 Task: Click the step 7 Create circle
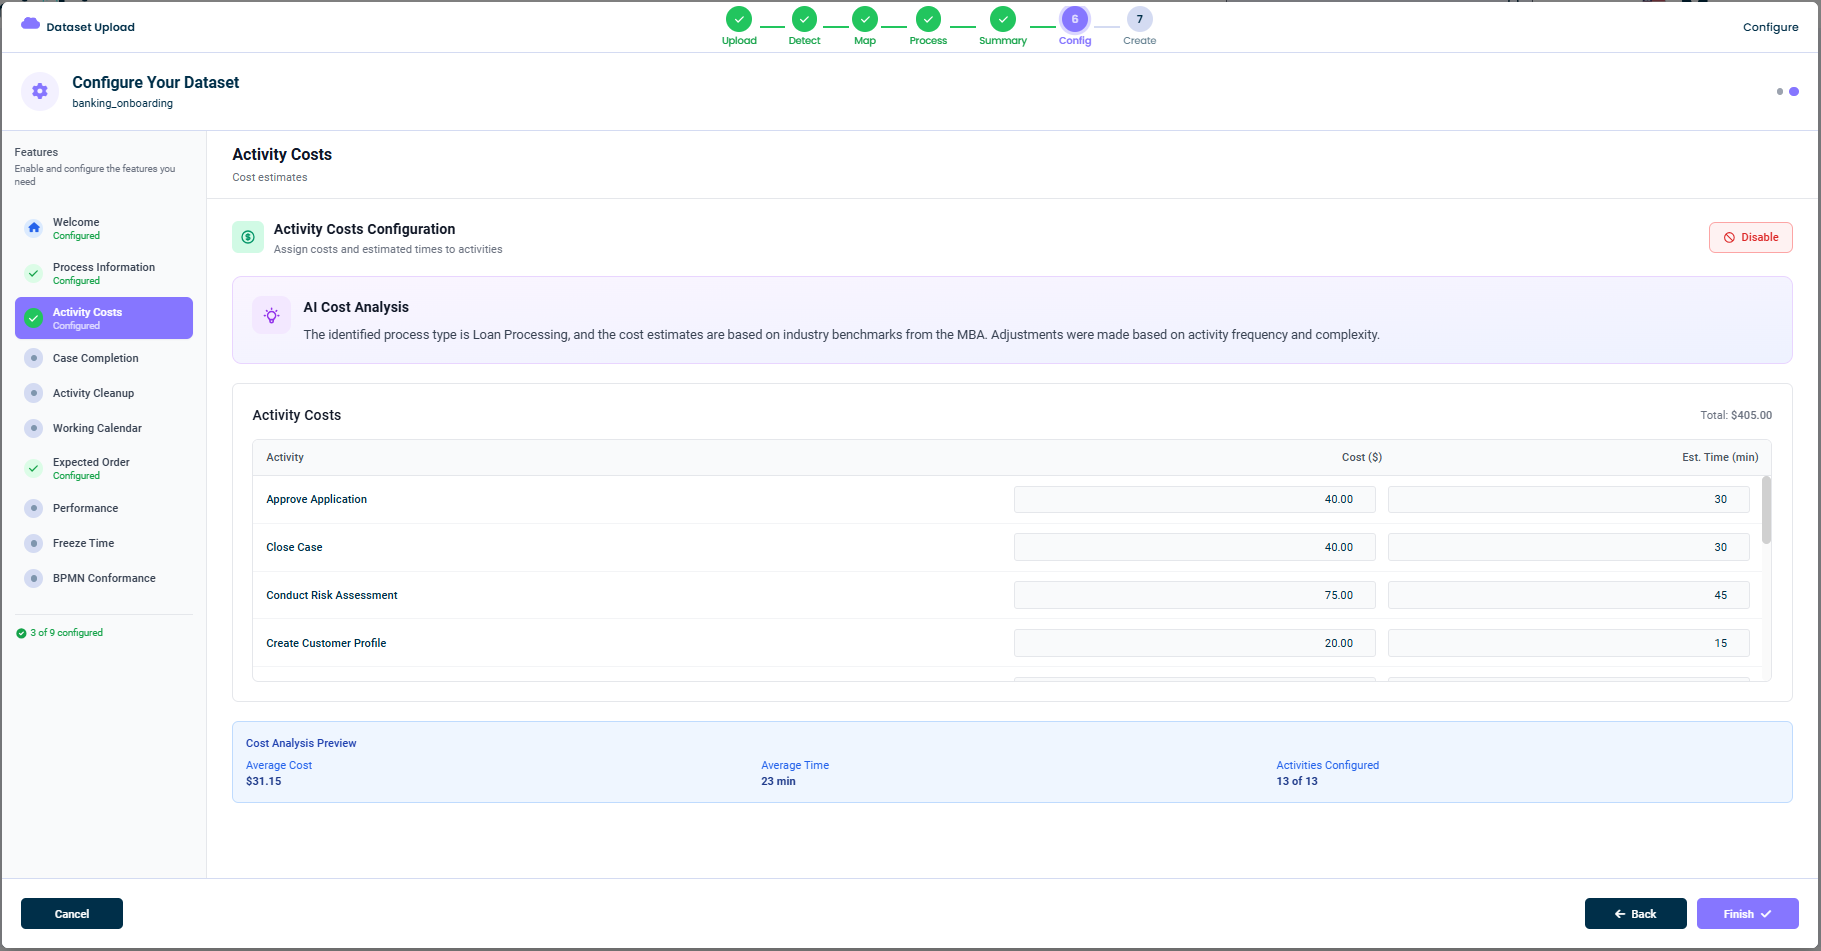tap(1139, 19)
